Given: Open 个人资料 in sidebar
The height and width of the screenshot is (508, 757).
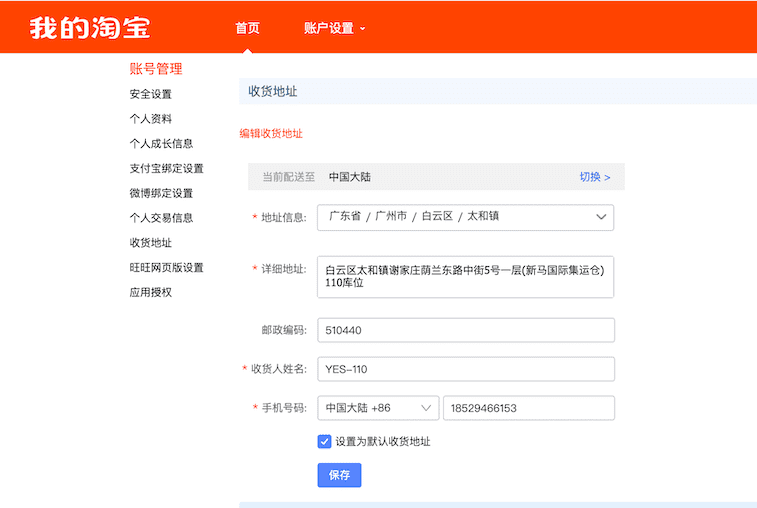Looking at the screenshot, I should point(151,118).
